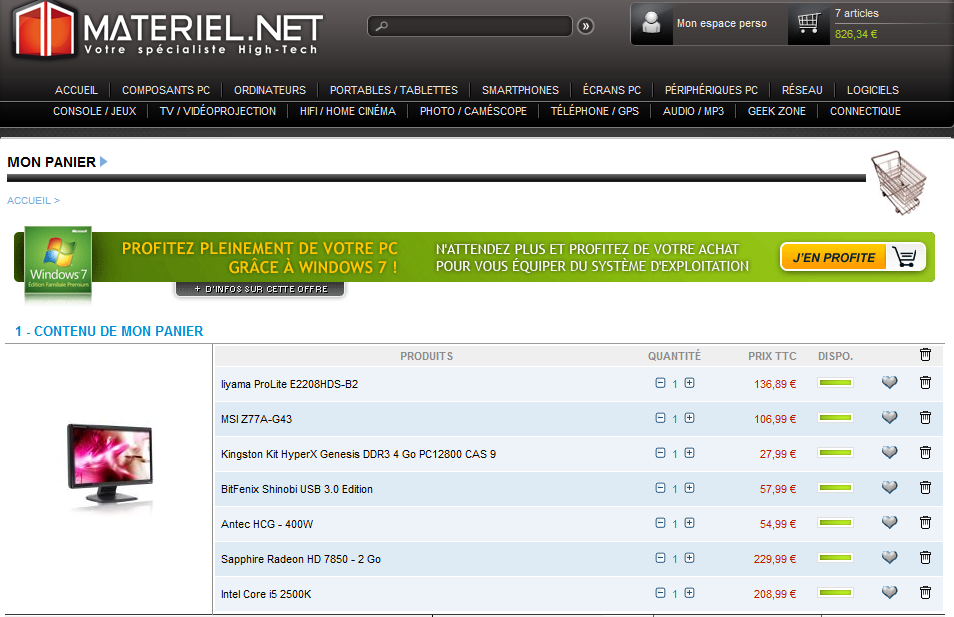Click the Mon espace perso user avatar
Viewport: 954px width, 617px height.
pyautogui.click(x=653, y=24)
